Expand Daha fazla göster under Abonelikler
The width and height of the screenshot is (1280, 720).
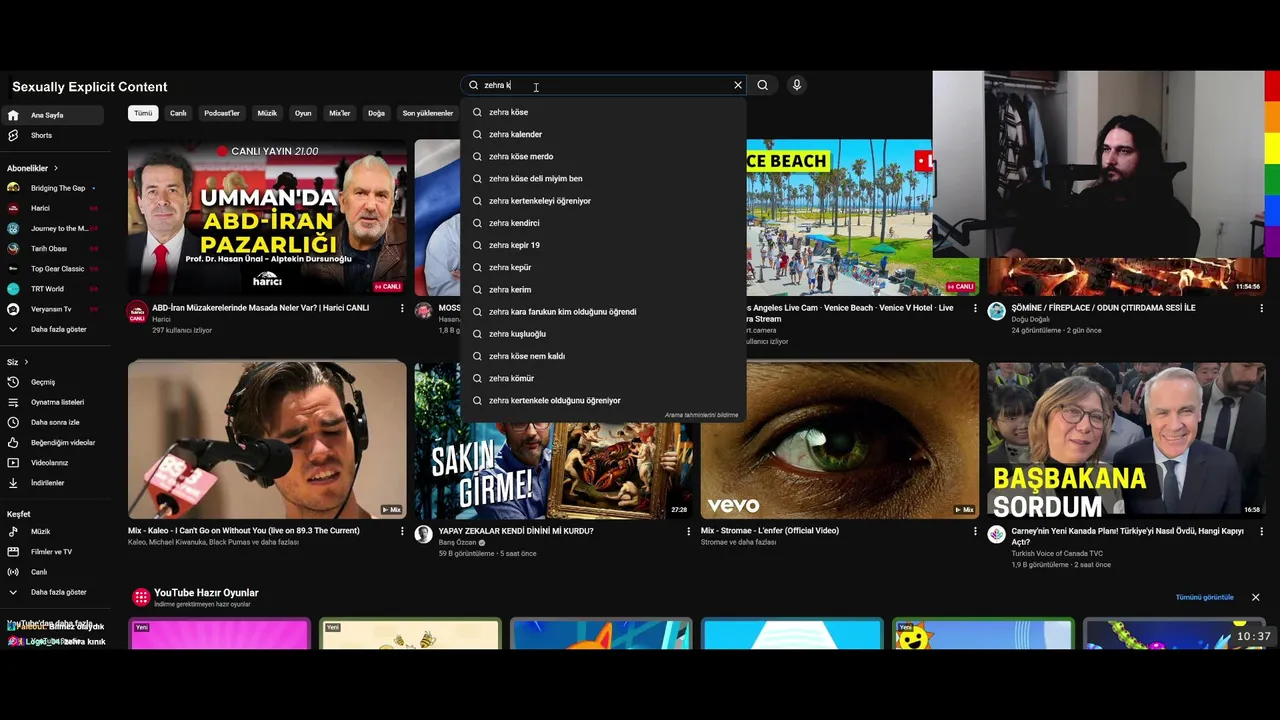tap(52, 329)
